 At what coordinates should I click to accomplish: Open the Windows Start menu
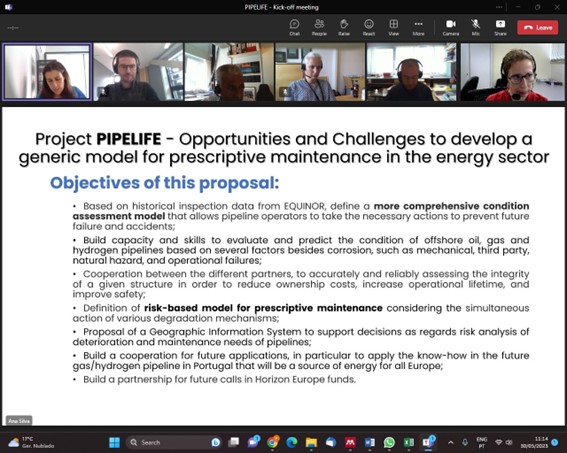pyautogui.click(x=115, y=442)
